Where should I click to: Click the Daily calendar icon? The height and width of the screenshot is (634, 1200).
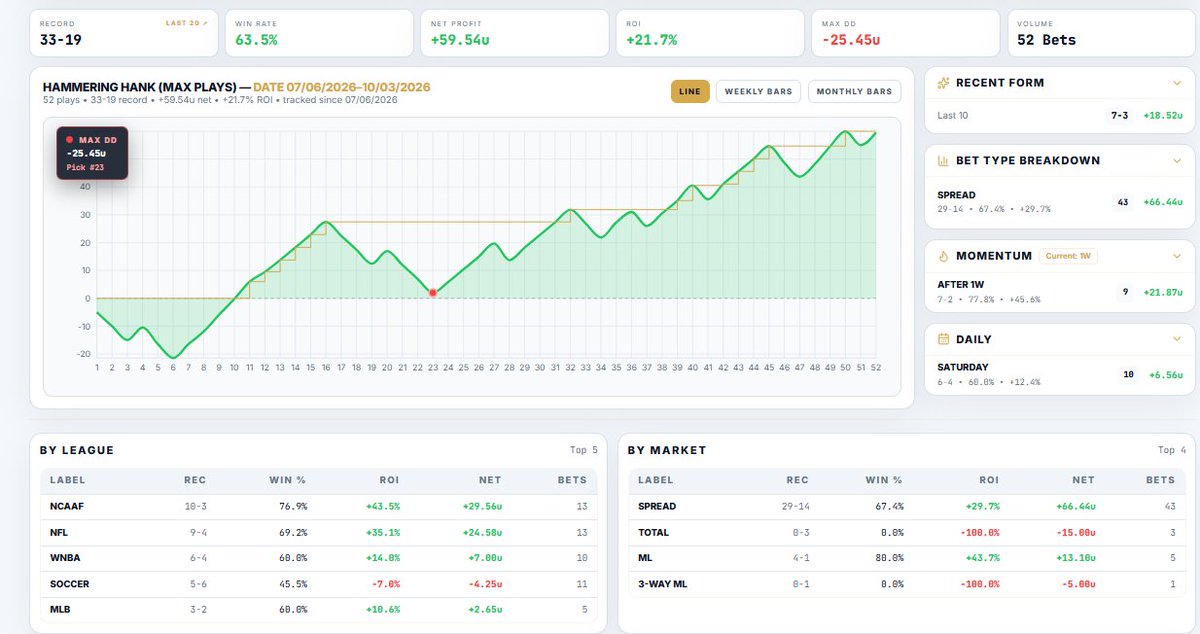943,339
